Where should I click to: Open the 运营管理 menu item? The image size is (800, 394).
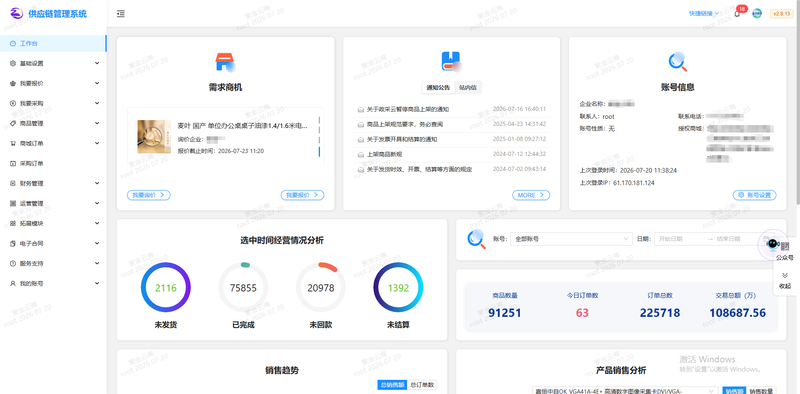[x=53, y=204]
